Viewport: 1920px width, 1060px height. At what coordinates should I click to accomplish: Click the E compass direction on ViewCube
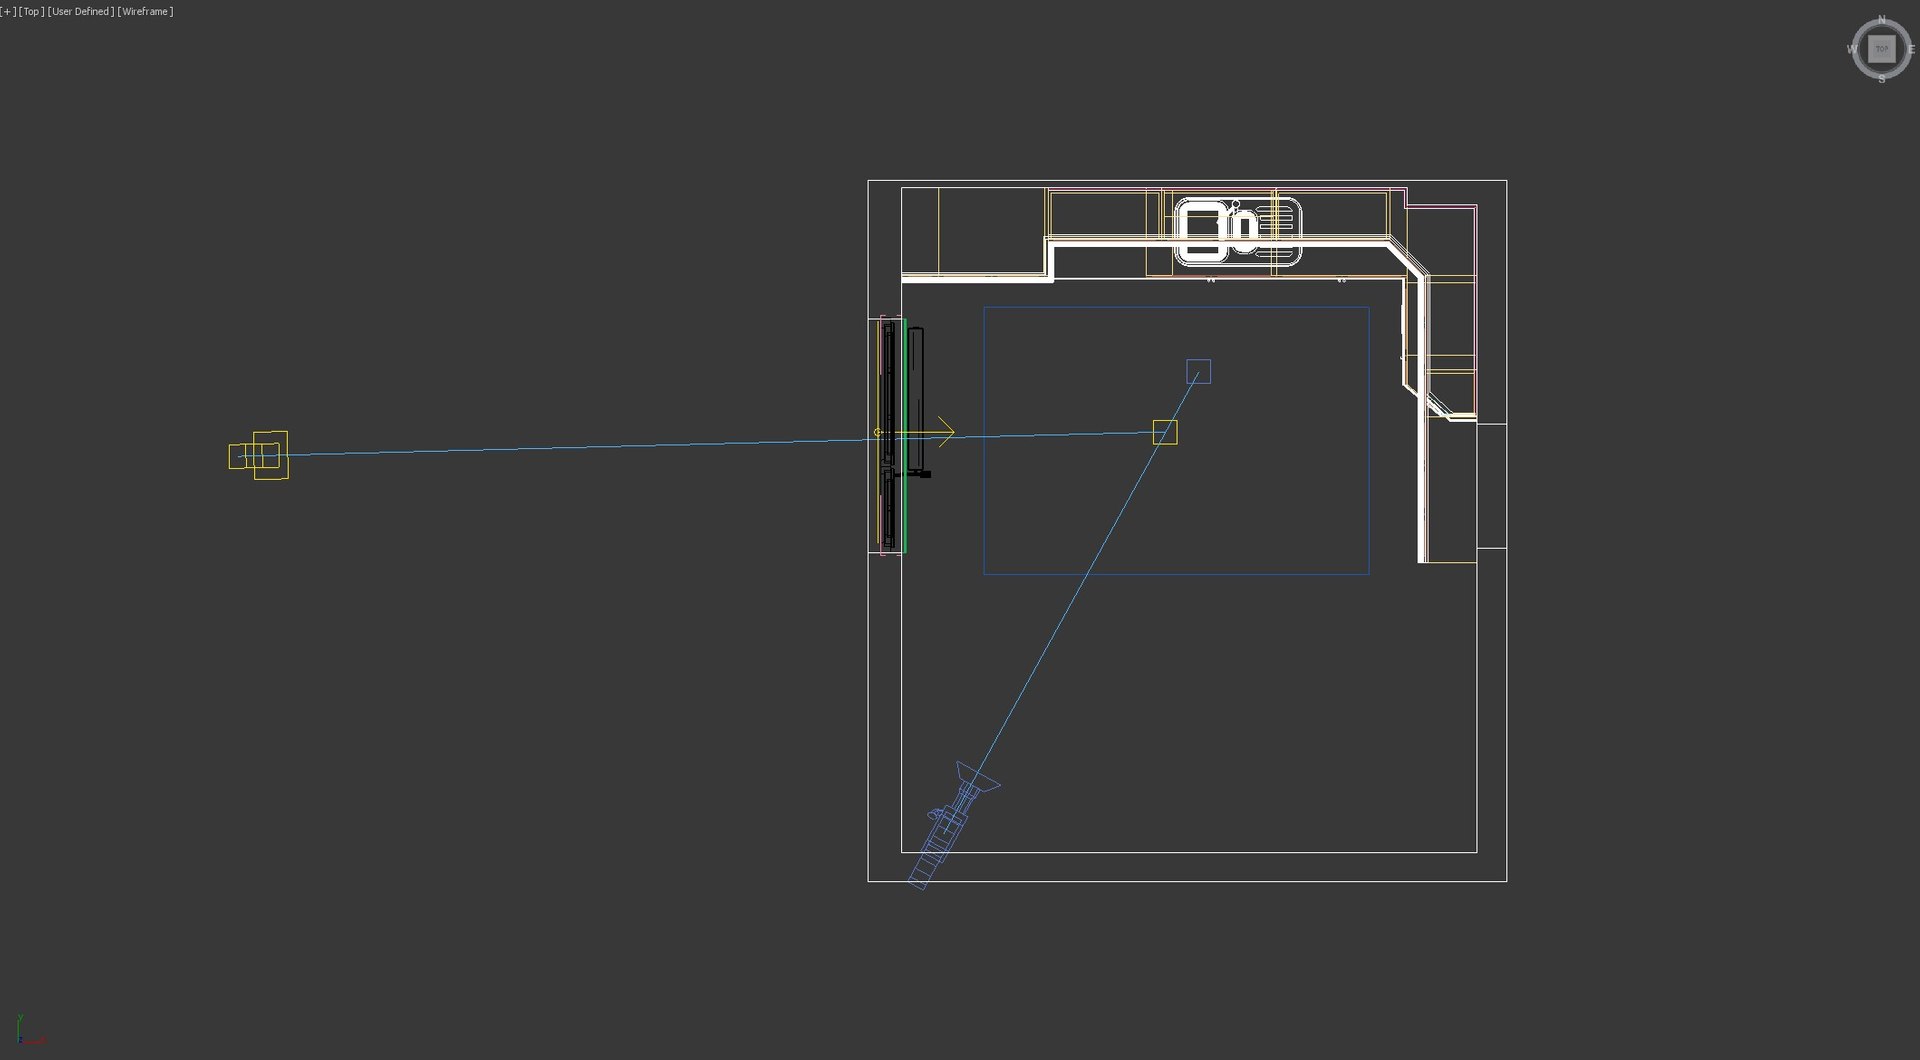(1911, 49)
